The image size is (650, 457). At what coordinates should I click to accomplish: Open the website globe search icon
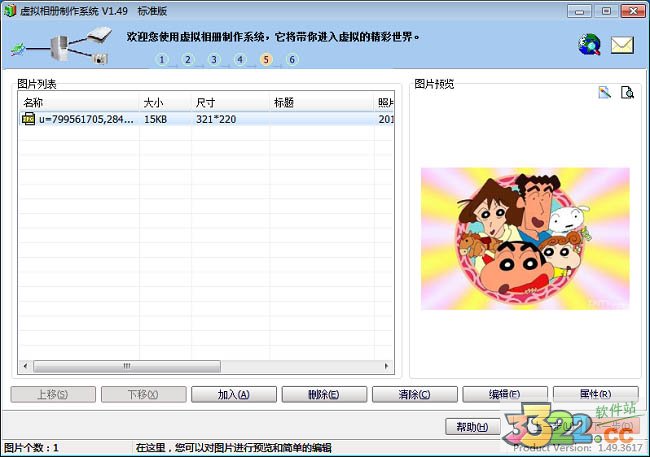[589, 45]
